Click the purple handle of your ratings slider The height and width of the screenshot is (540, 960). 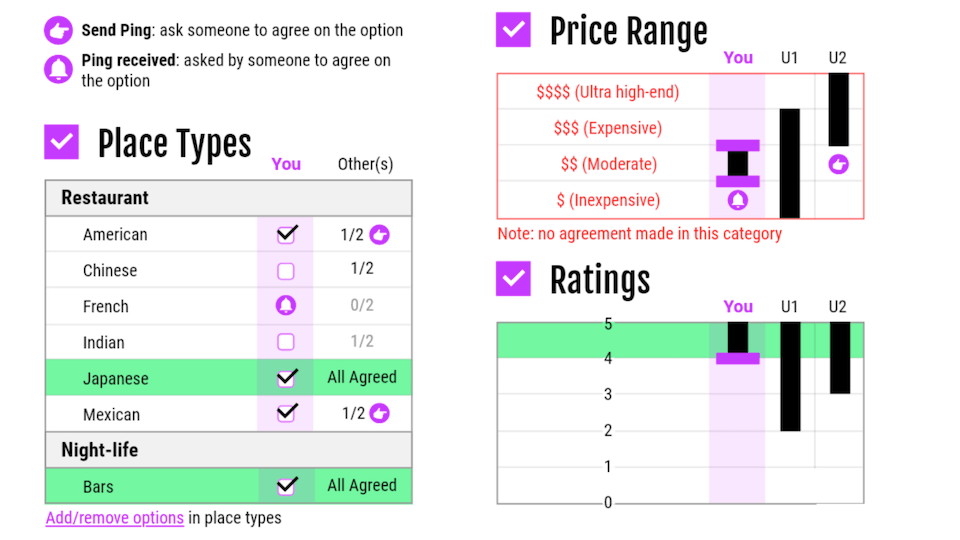[738, 358]
